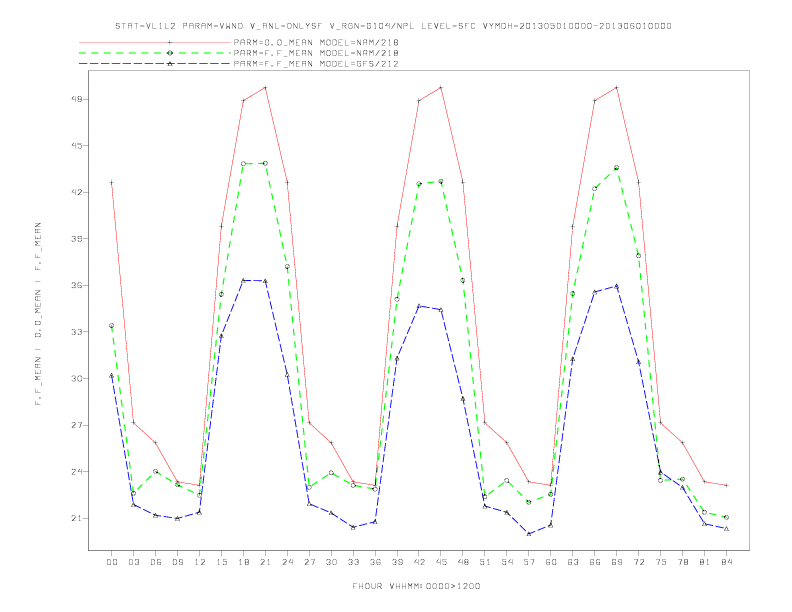Click x-axis tick label 21
The image size is (792, 612).
265,562
